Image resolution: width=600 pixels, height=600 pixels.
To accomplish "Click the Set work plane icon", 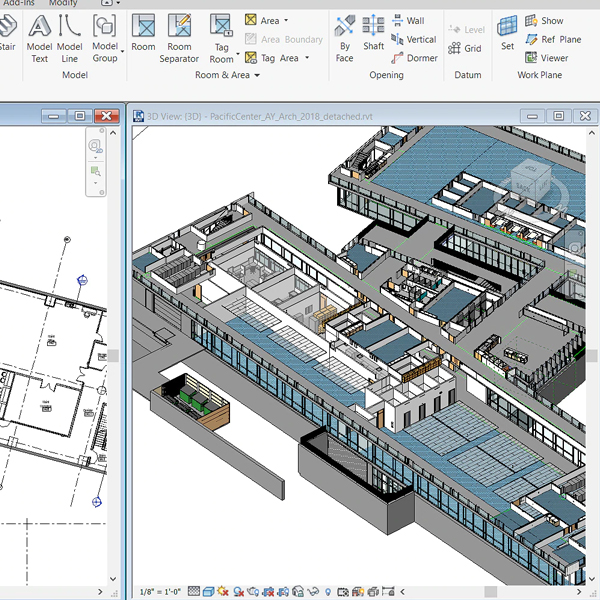I will [x=507, y=32].
